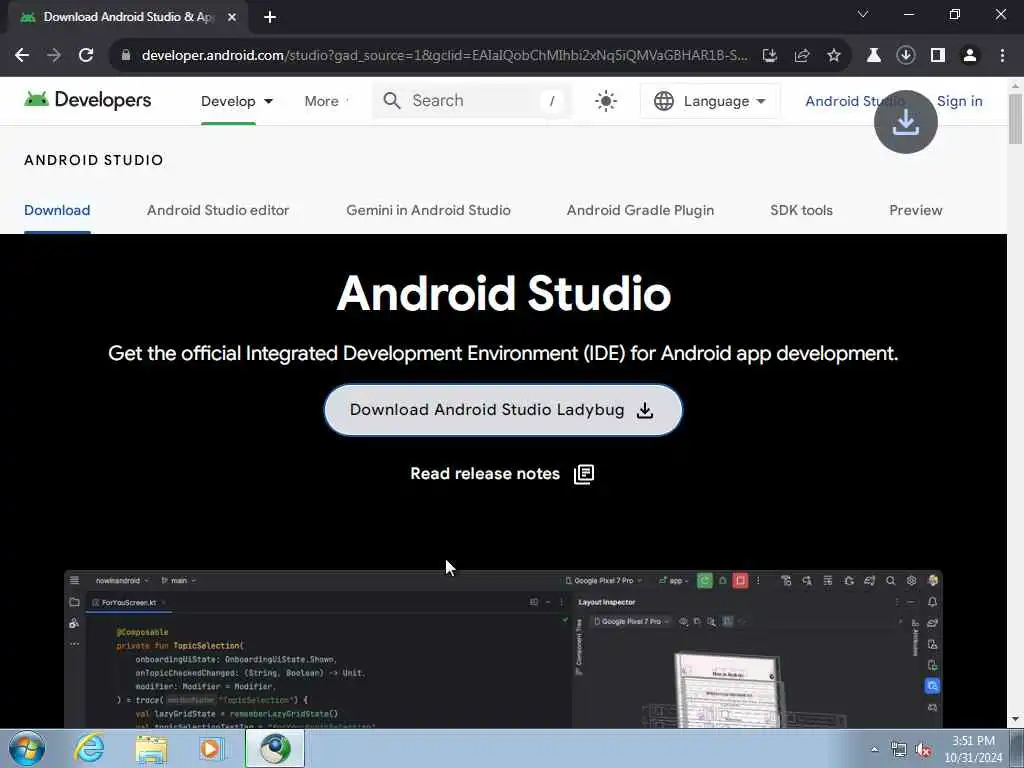
Task: Launch Internet Explorer from taskbar
Action: (x=89, y=748)
